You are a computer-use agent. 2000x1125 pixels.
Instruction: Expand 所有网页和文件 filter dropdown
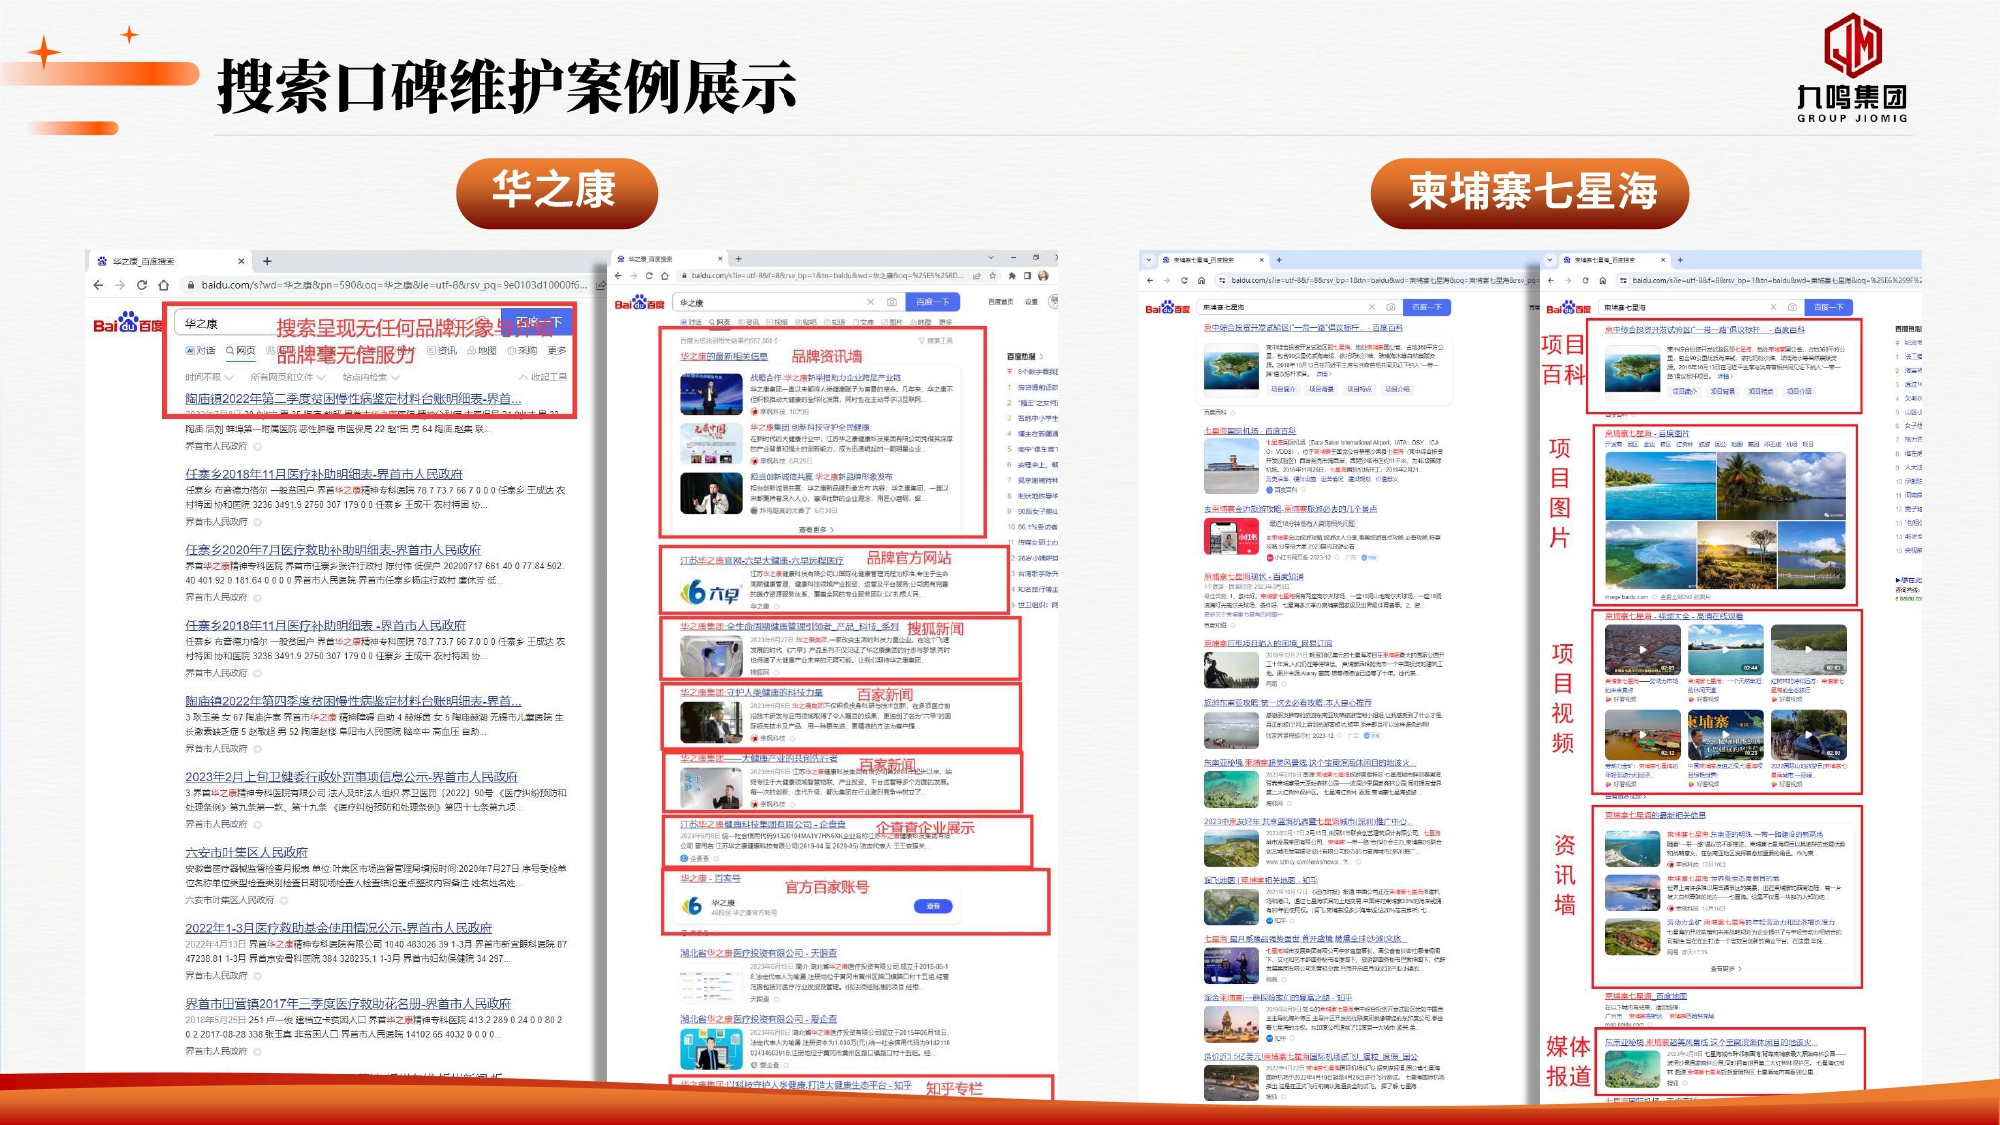tap(288, 377)
